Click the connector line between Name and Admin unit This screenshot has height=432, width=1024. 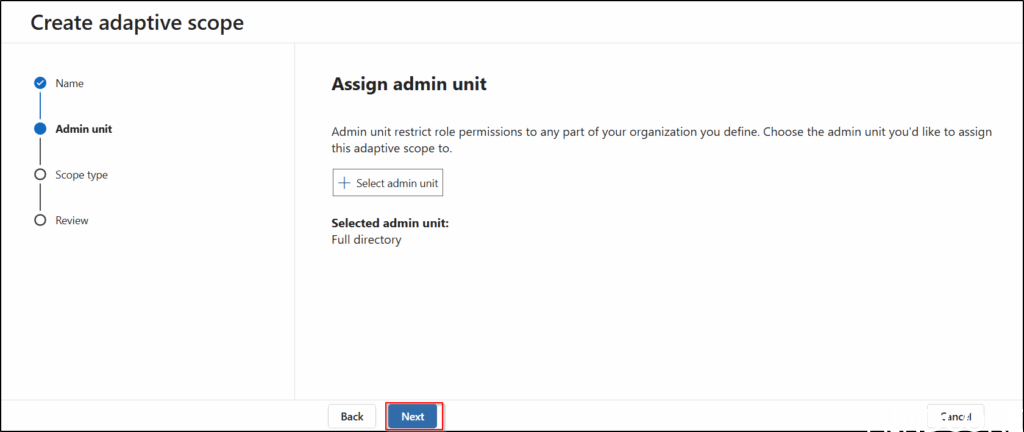click(40, 106)
